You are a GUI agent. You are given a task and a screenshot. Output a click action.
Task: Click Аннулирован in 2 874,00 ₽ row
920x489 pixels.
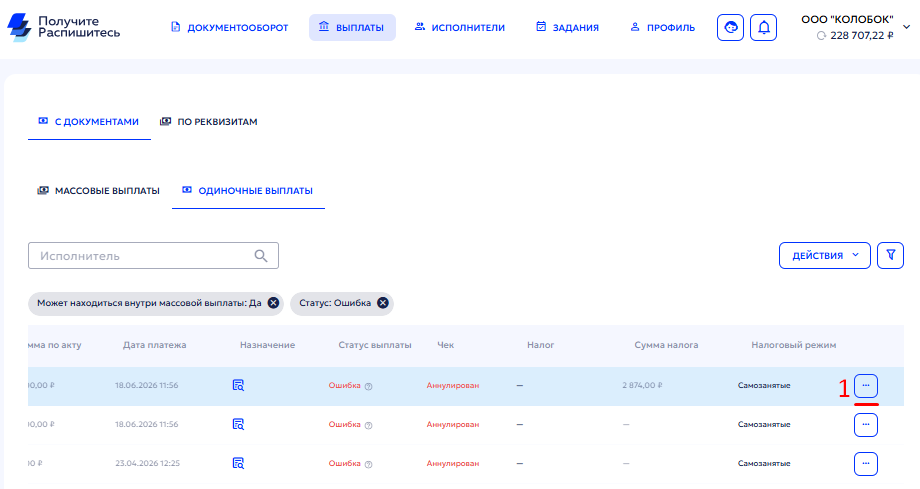tap(452, 386)
